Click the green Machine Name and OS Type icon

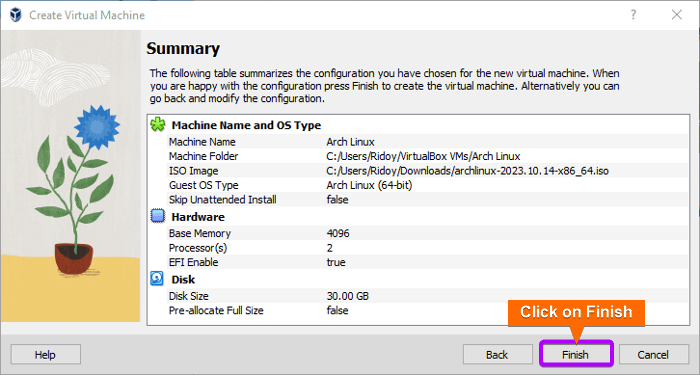coord(157,125)
